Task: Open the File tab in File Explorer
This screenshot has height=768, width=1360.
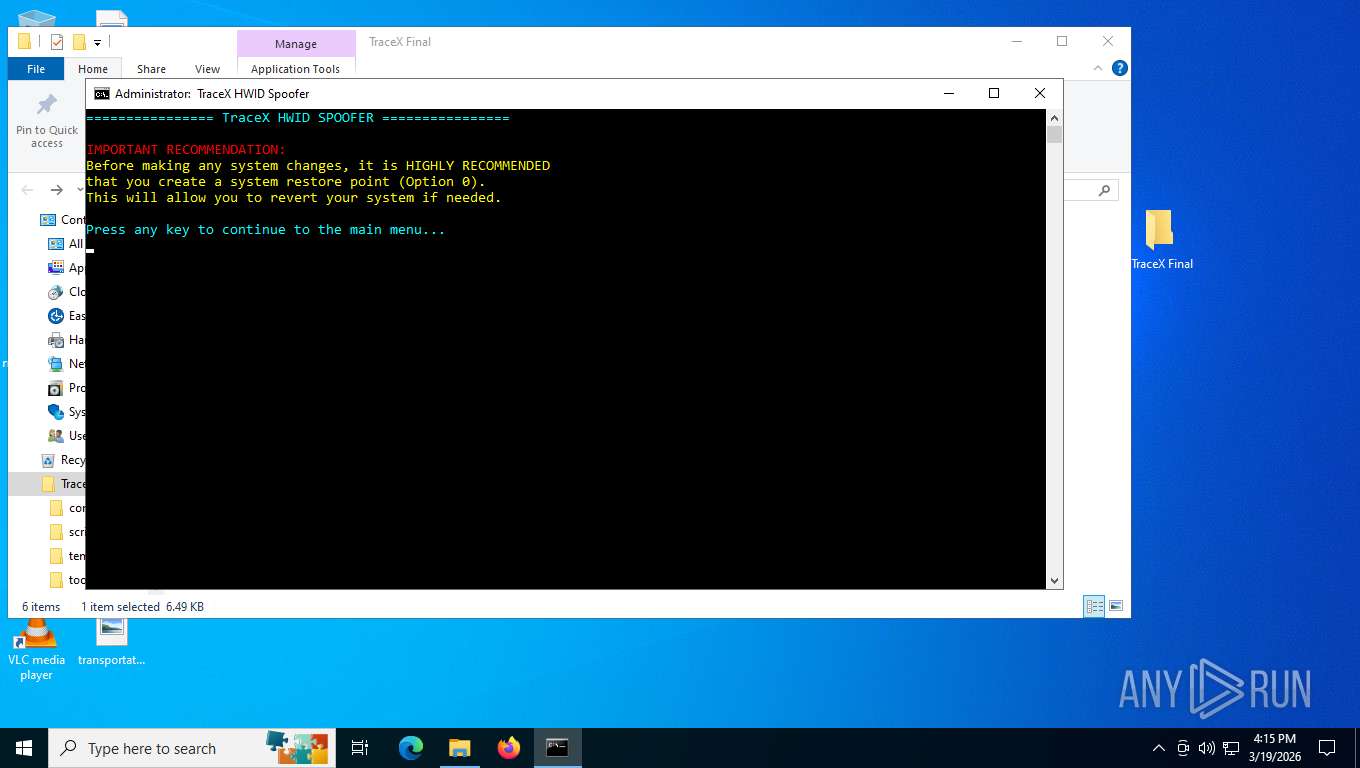Action: pyautogui.click(x=36, y=69)
